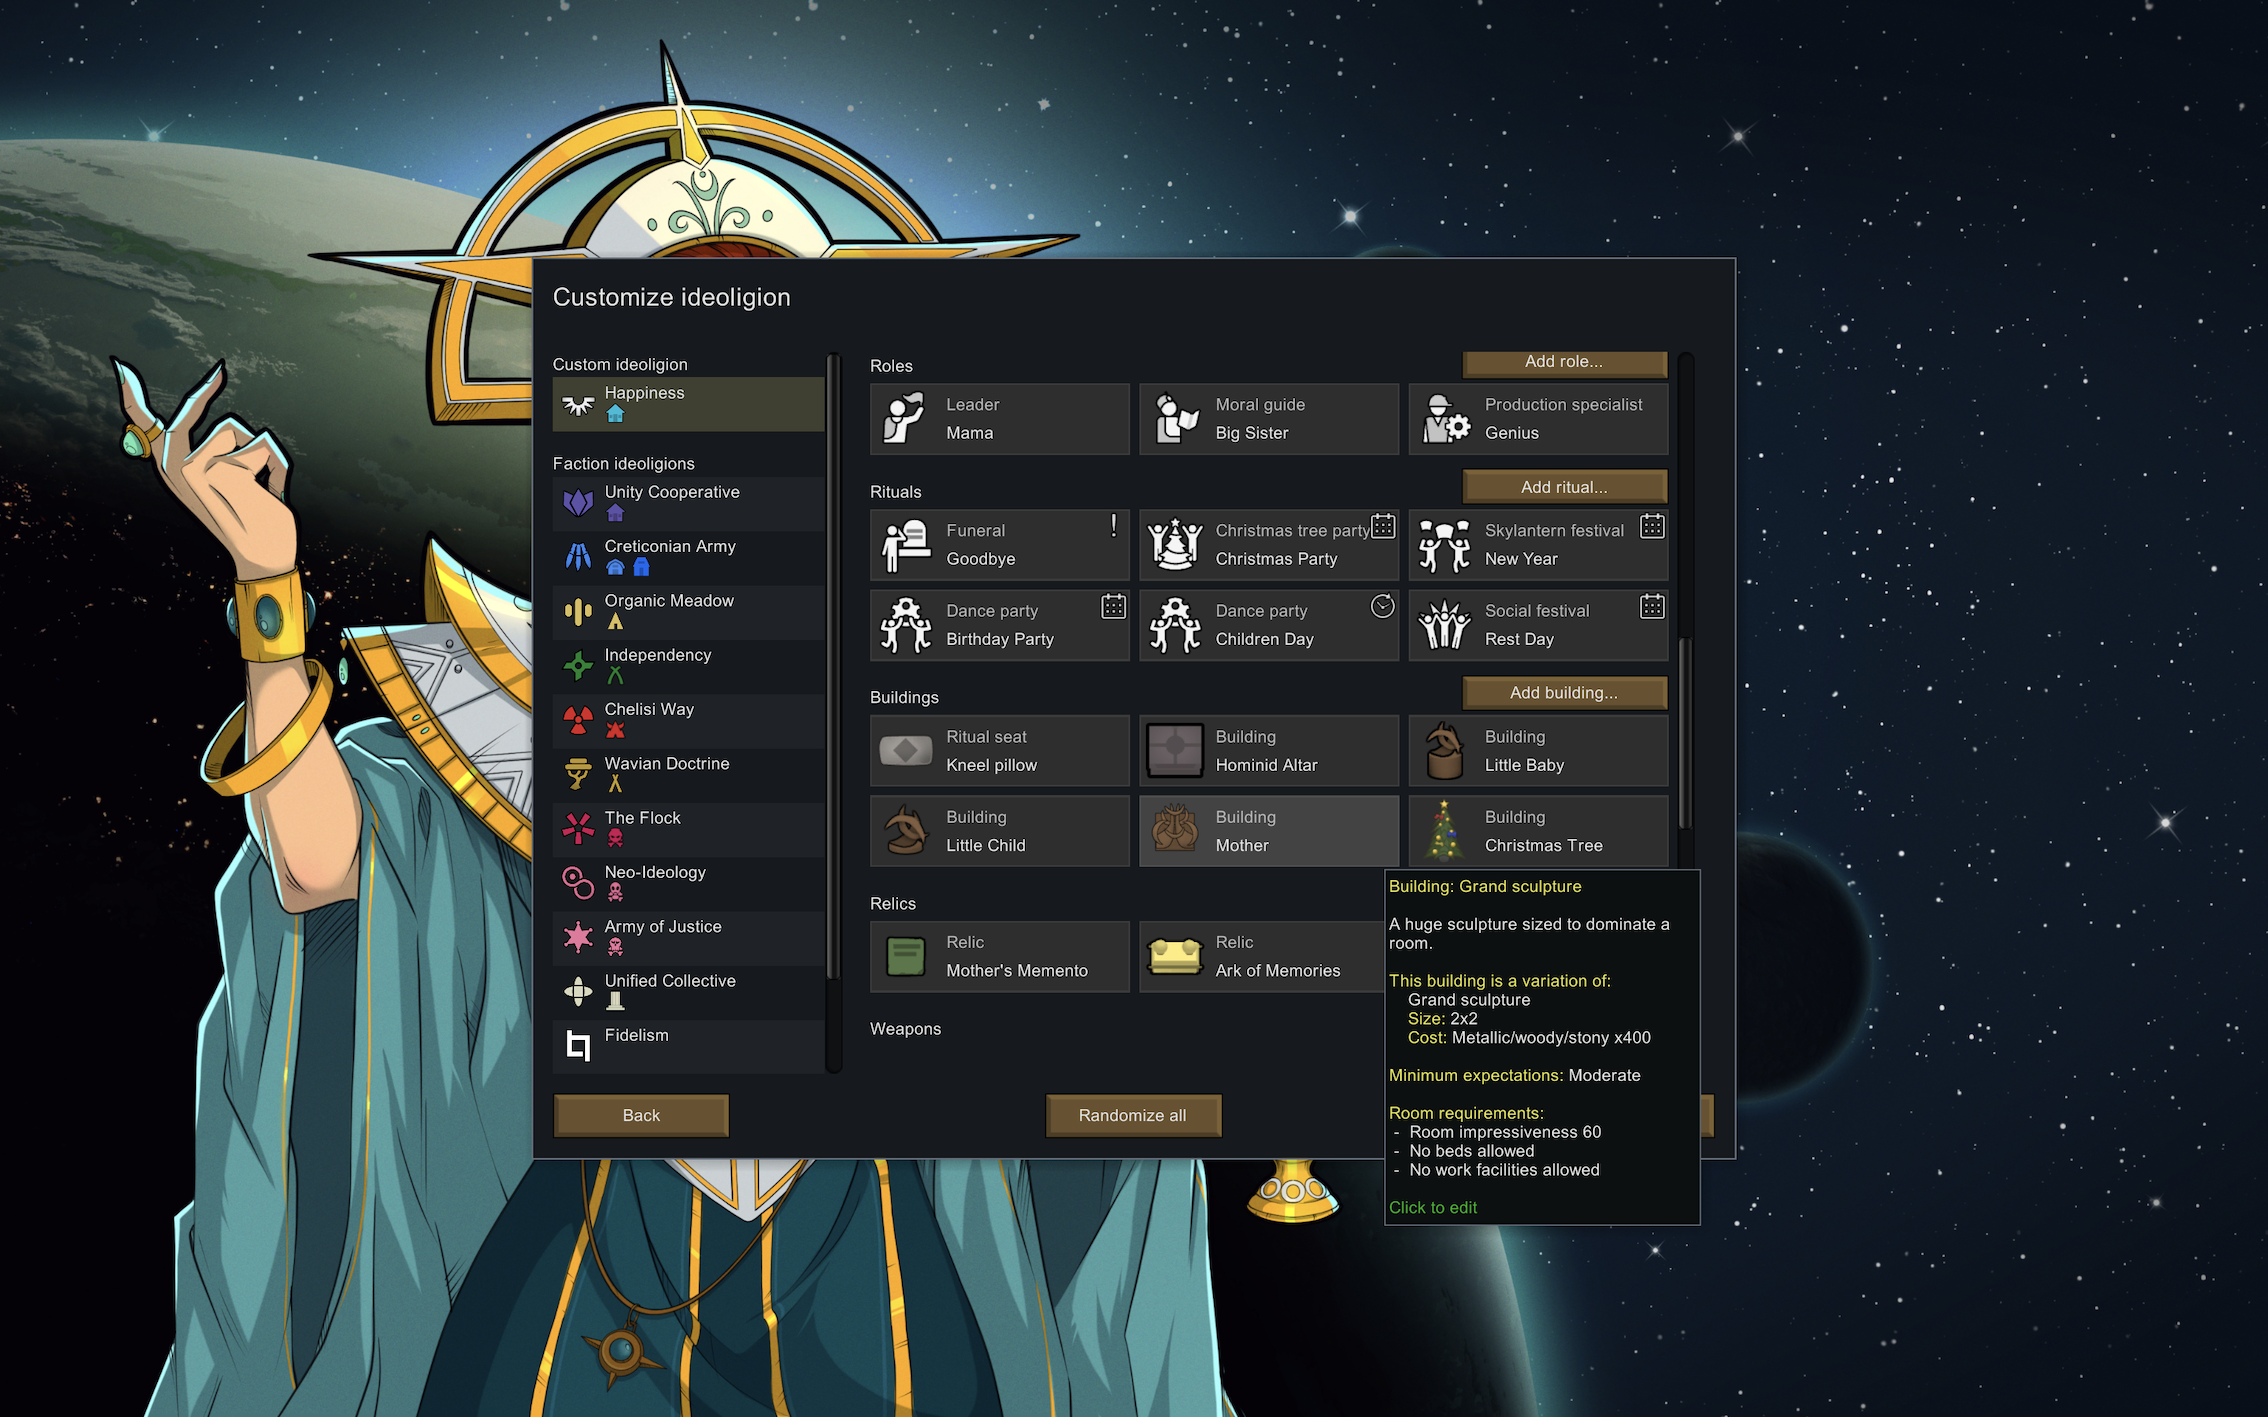Click the Leader role icon for Mama

(904, 419)
